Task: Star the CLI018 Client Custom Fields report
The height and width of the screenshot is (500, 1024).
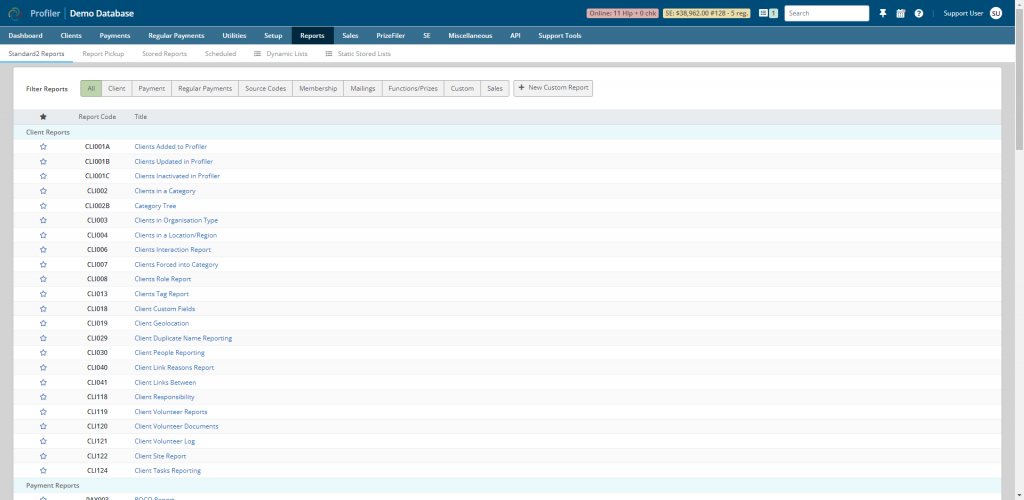Action: tap(43, 309)
